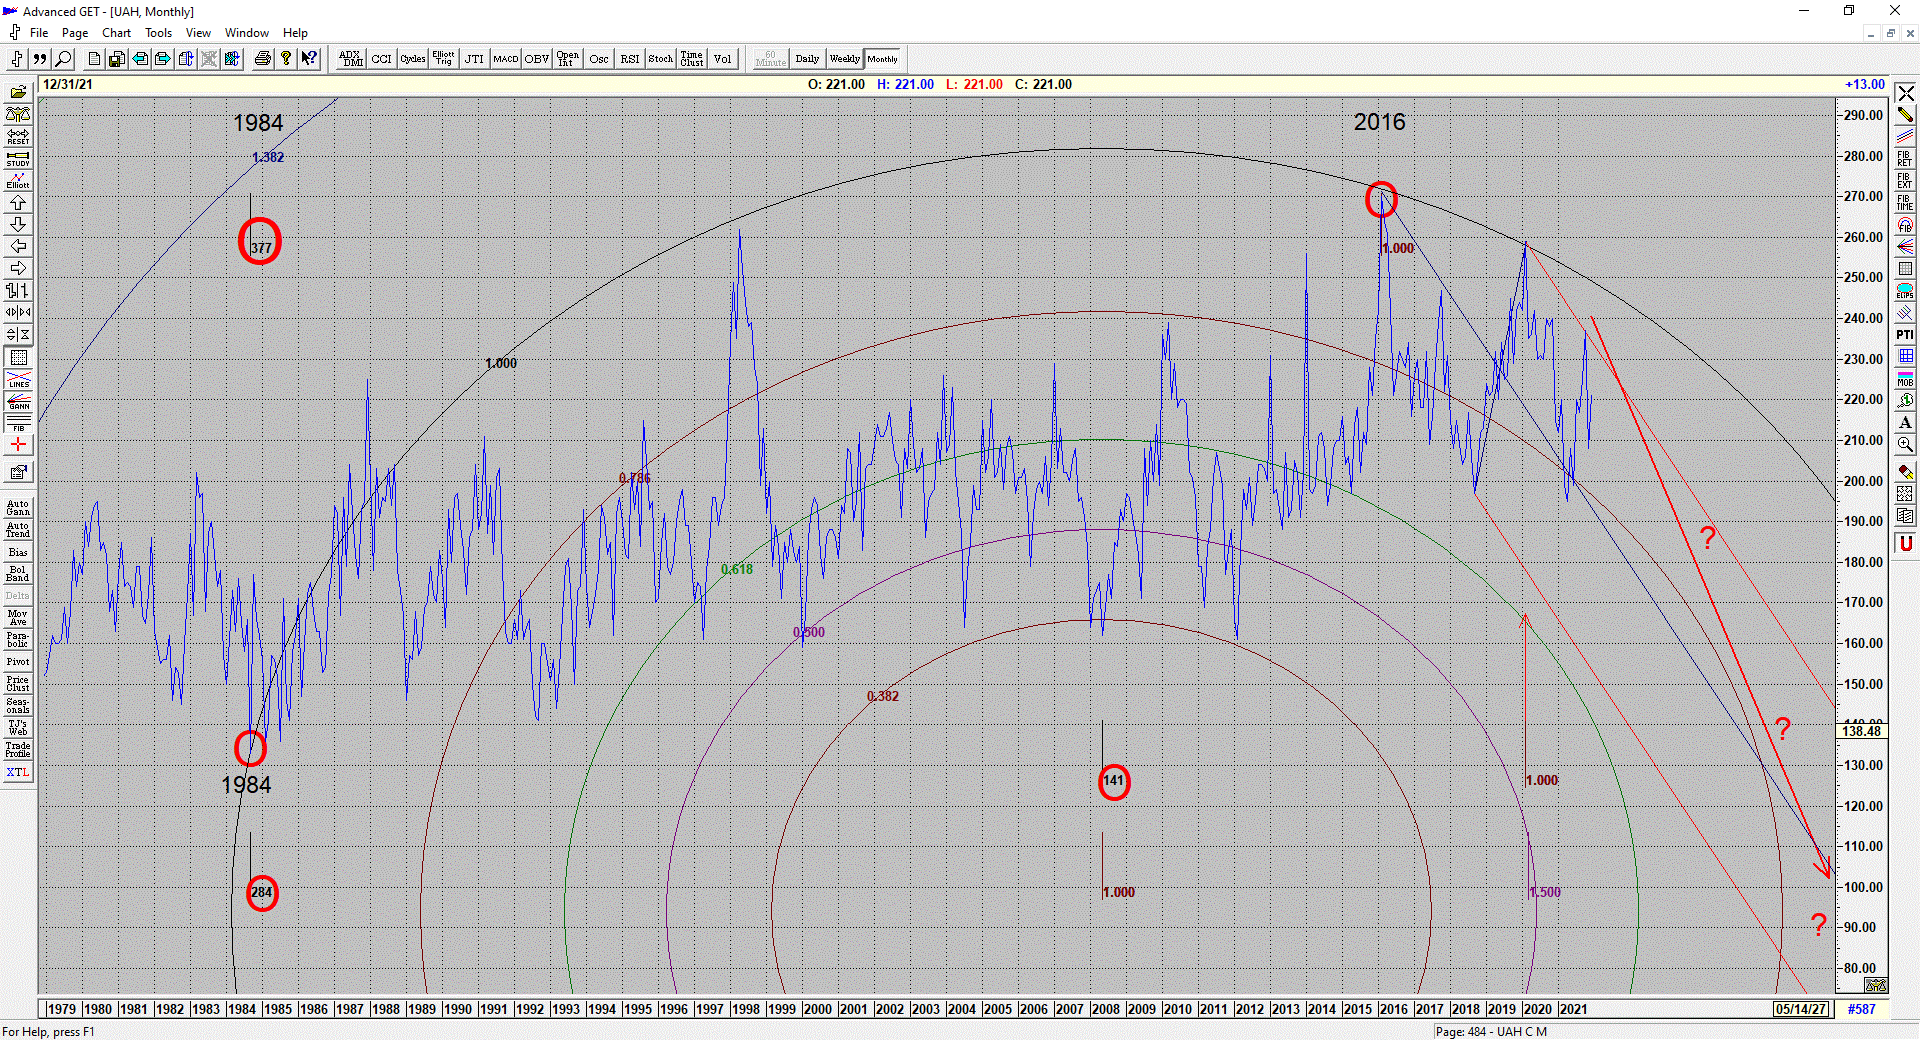
Task: Apply the RSI indicator
Action: (629, 59)
